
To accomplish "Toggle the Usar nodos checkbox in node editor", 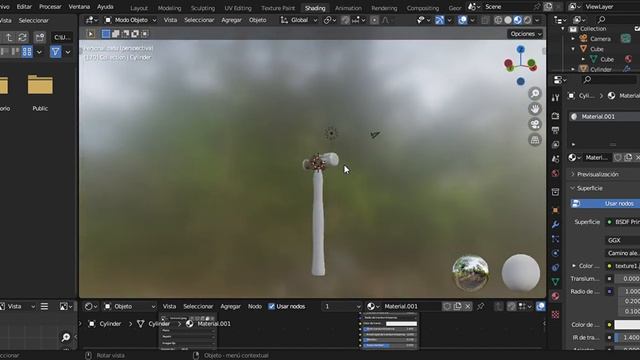I will [x=271, y=306].
